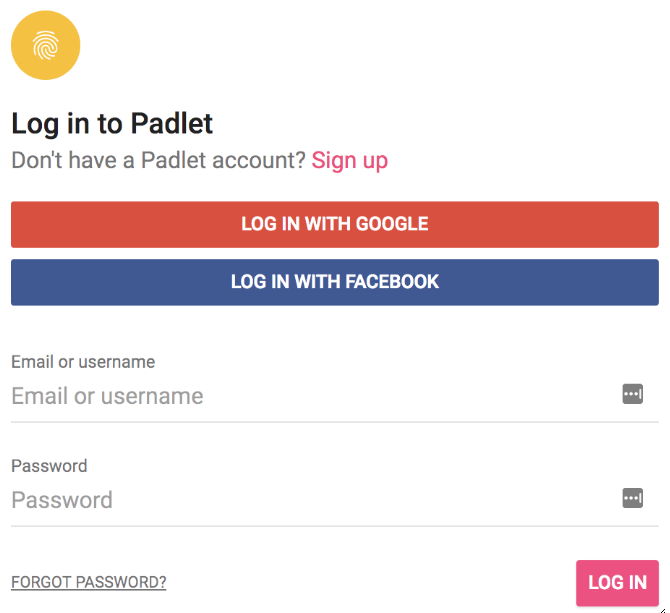The image size is (670, 613).
Task: Open the Forgot Password? link
Action: pos(88,582)
